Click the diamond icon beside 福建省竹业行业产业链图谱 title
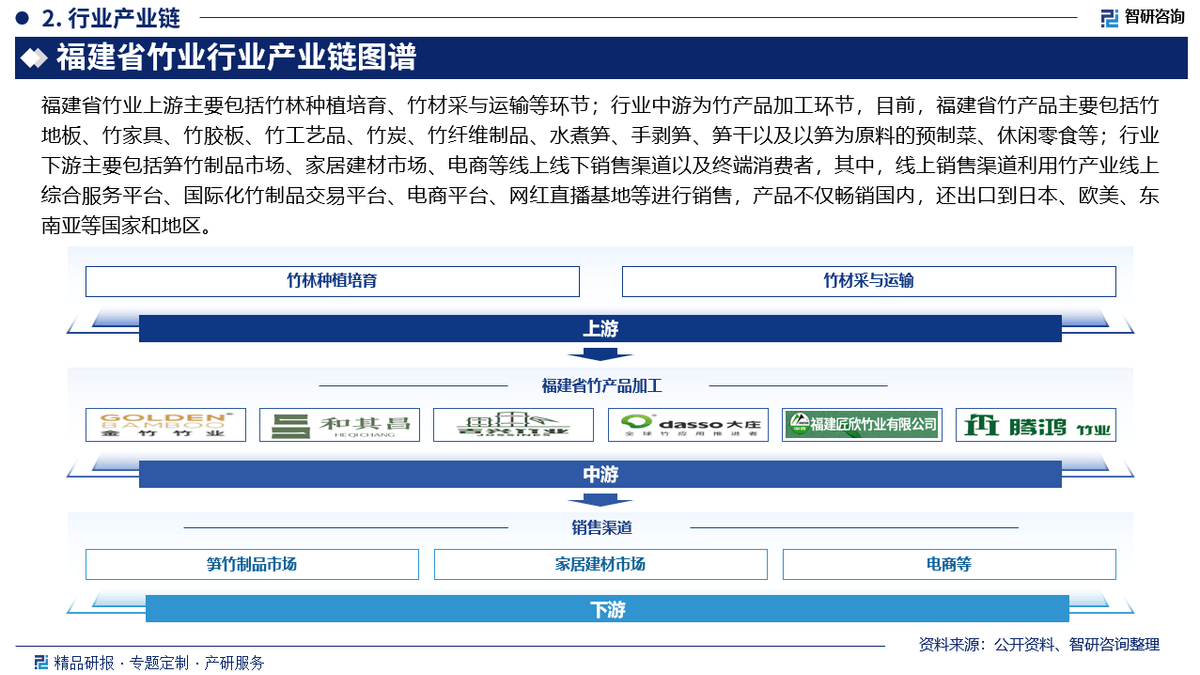The image size is (1200, 675). (x=35, y=59)
